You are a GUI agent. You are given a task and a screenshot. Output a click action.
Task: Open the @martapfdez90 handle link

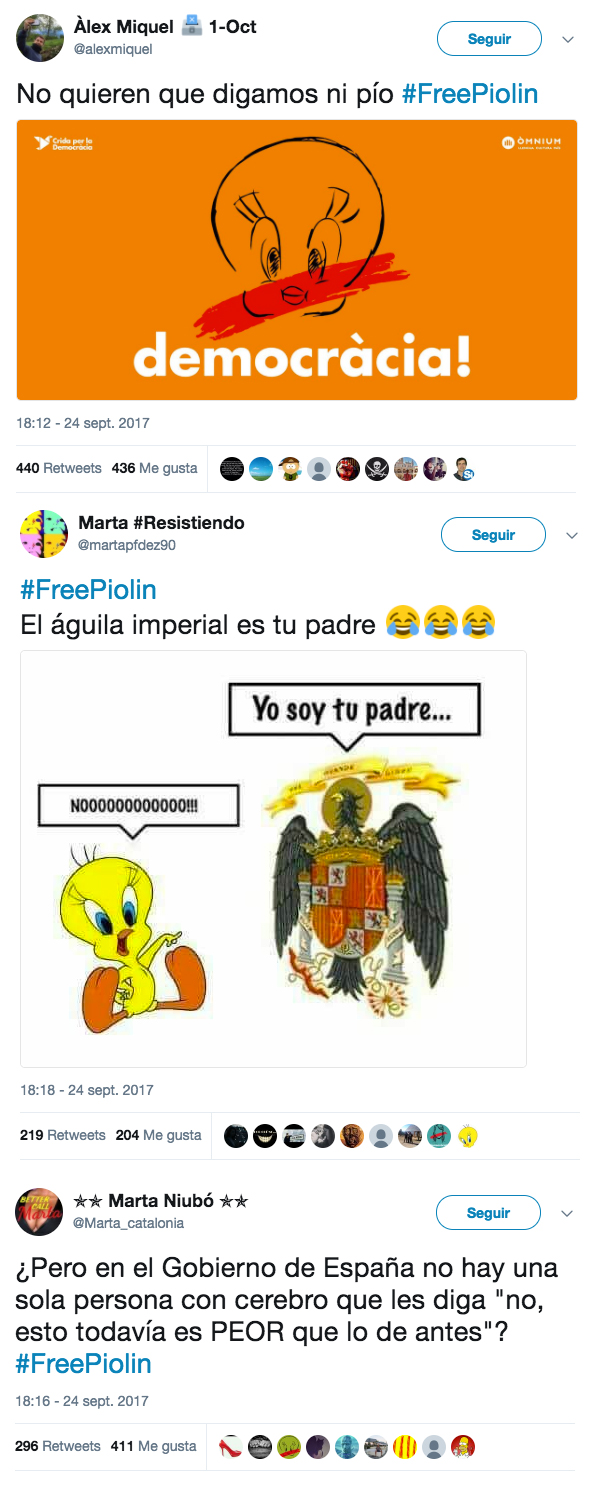point(127,544)
